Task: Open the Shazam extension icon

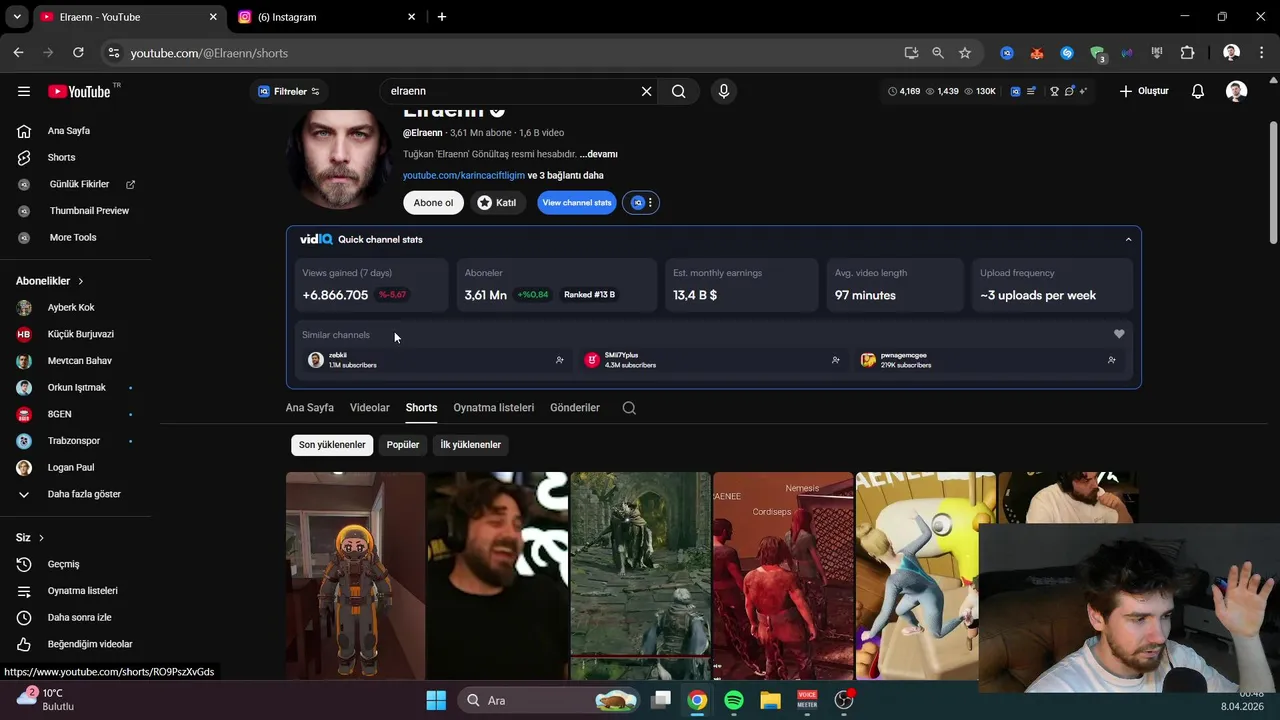Action: point(1067,53)
